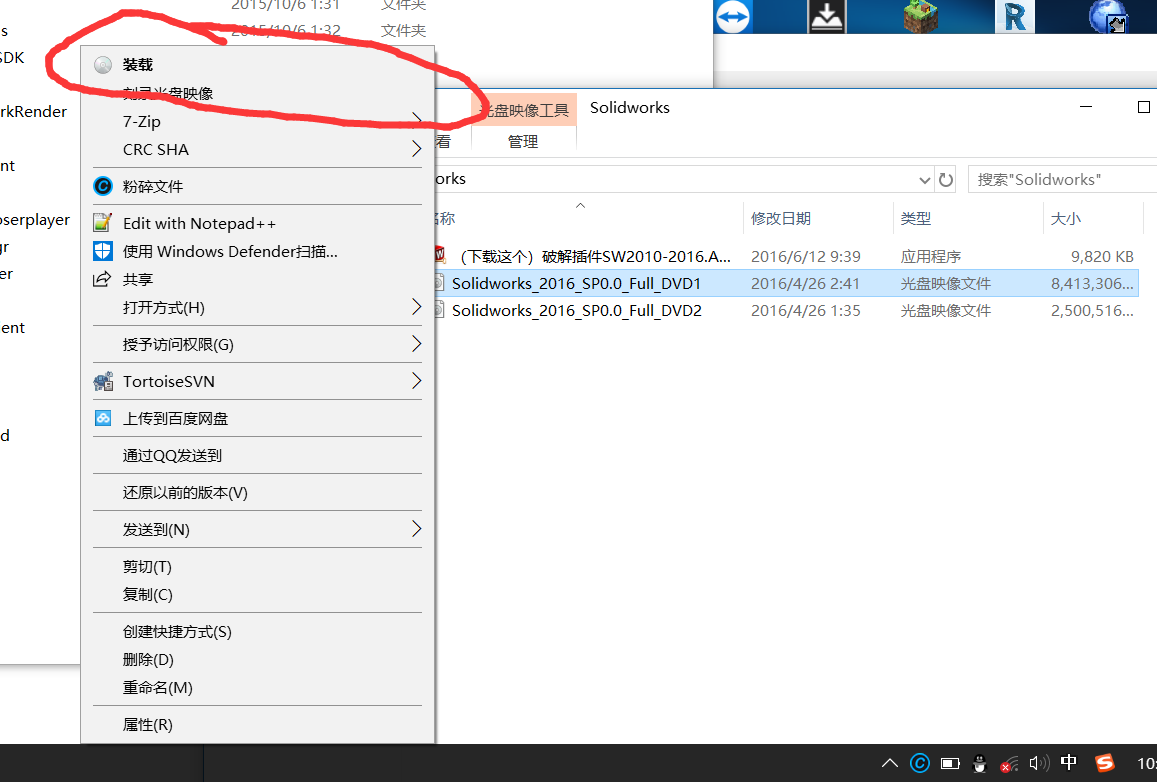Choose 上传到百度网盘
This screenshot has height=782, width=1157.
258,418
